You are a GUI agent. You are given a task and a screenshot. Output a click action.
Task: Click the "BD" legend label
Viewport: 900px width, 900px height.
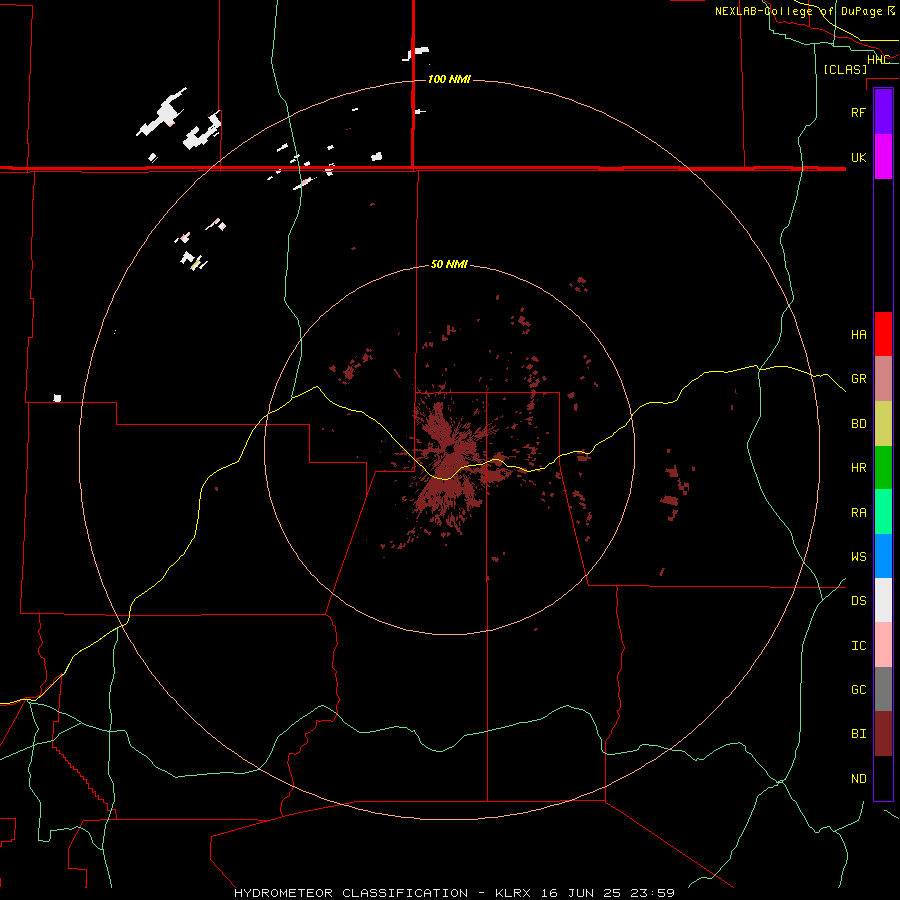point(858,424)
